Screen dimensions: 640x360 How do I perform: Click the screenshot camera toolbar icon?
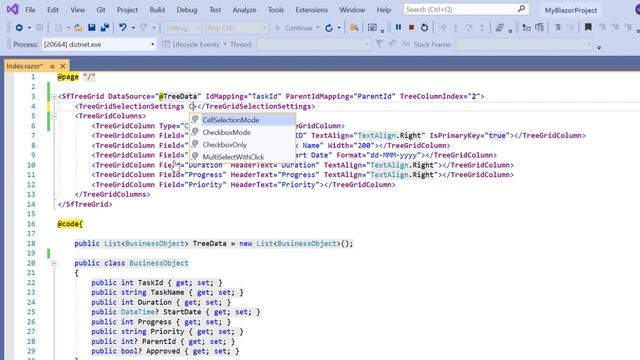pos(372,28)
